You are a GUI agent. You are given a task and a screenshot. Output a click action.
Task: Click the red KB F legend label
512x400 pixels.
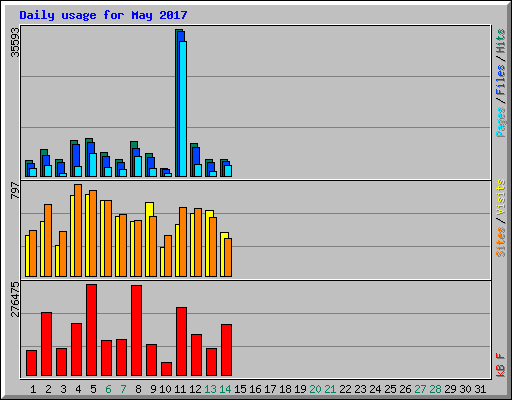pos(501,365)
